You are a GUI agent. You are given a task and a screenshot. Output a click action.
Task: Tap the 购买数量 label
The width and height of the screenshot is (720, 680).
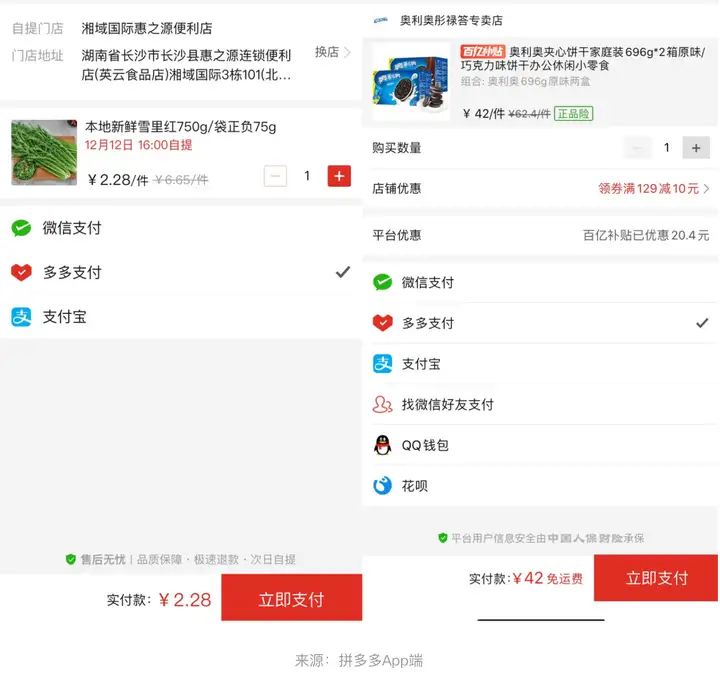397,148
